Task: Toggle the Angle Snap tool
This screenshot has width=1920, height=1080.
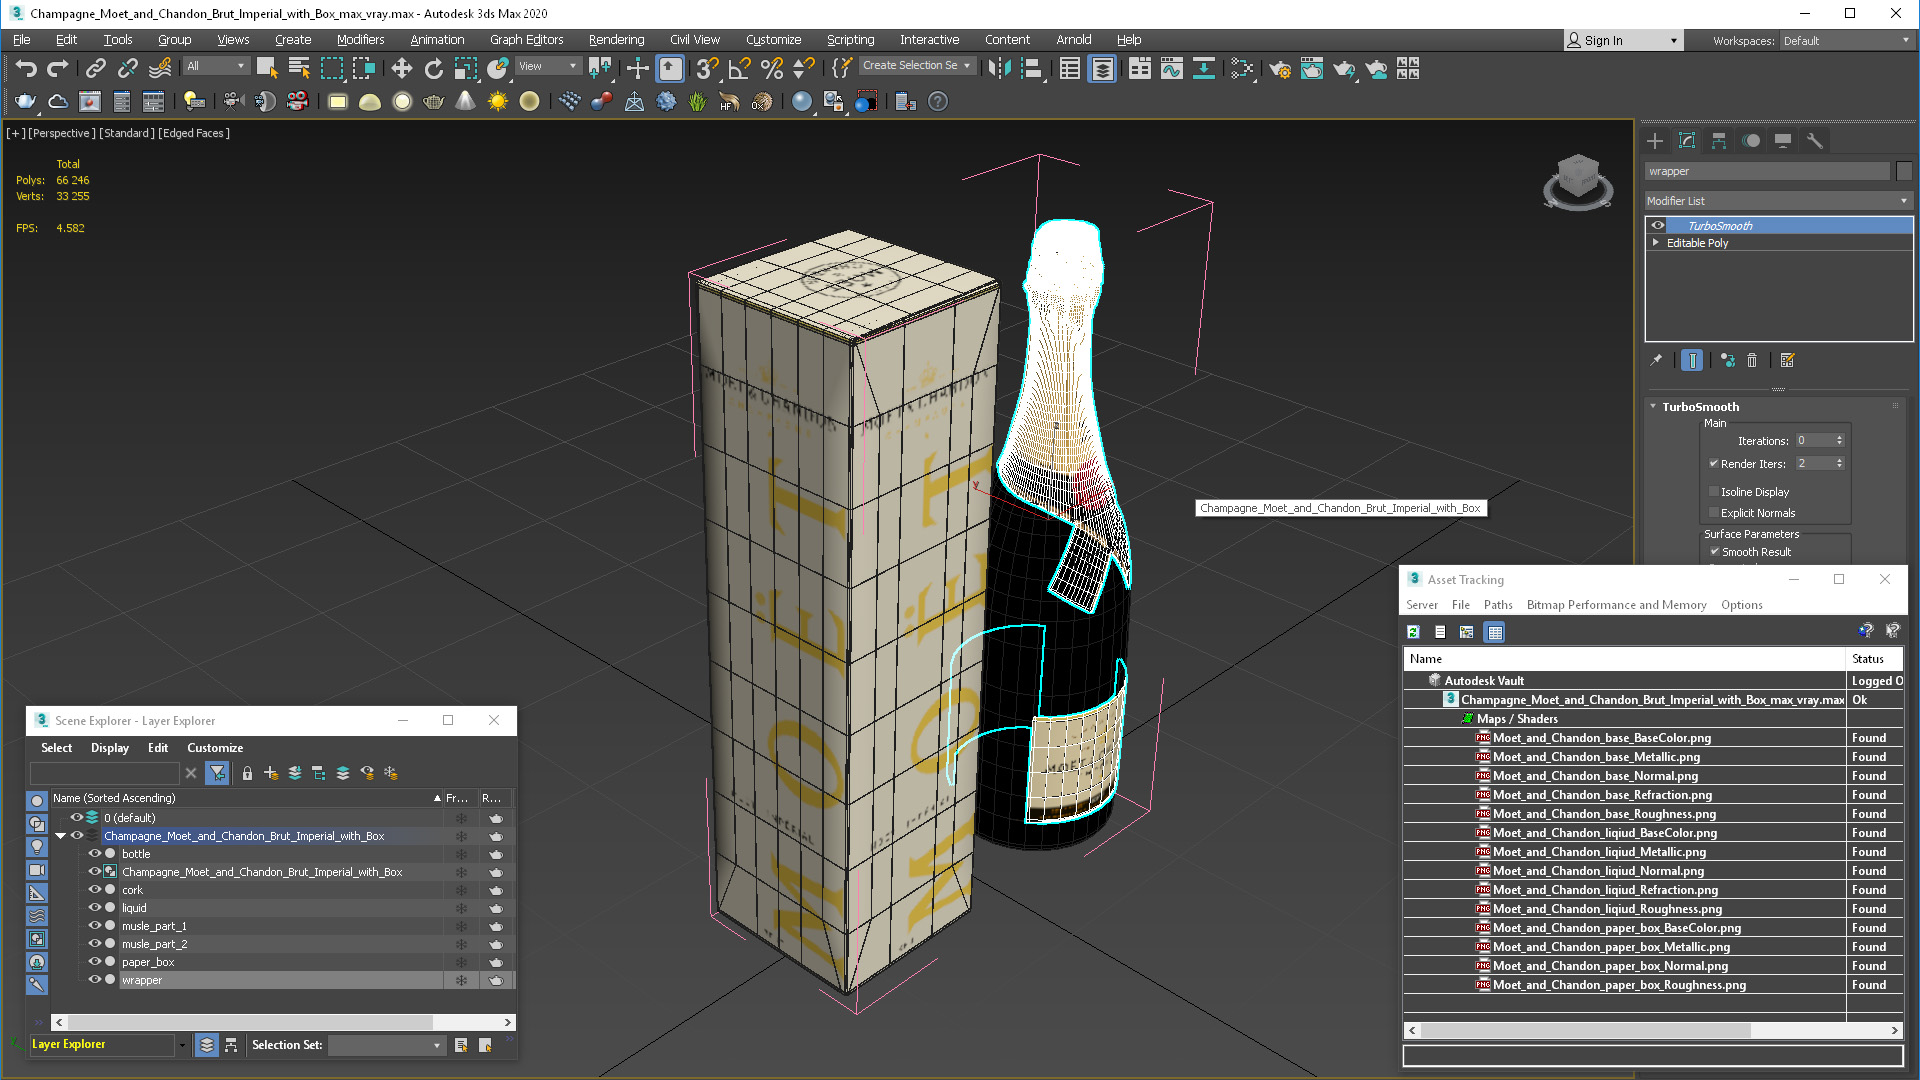Action: pyautogui.click(x=740, y=68)
